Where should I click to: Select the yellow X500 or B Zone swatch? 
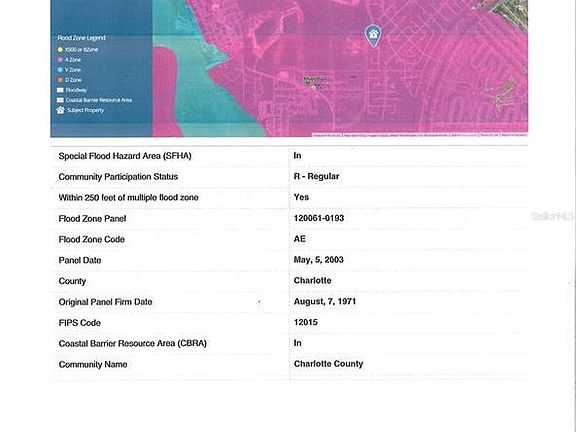point(60,50)
